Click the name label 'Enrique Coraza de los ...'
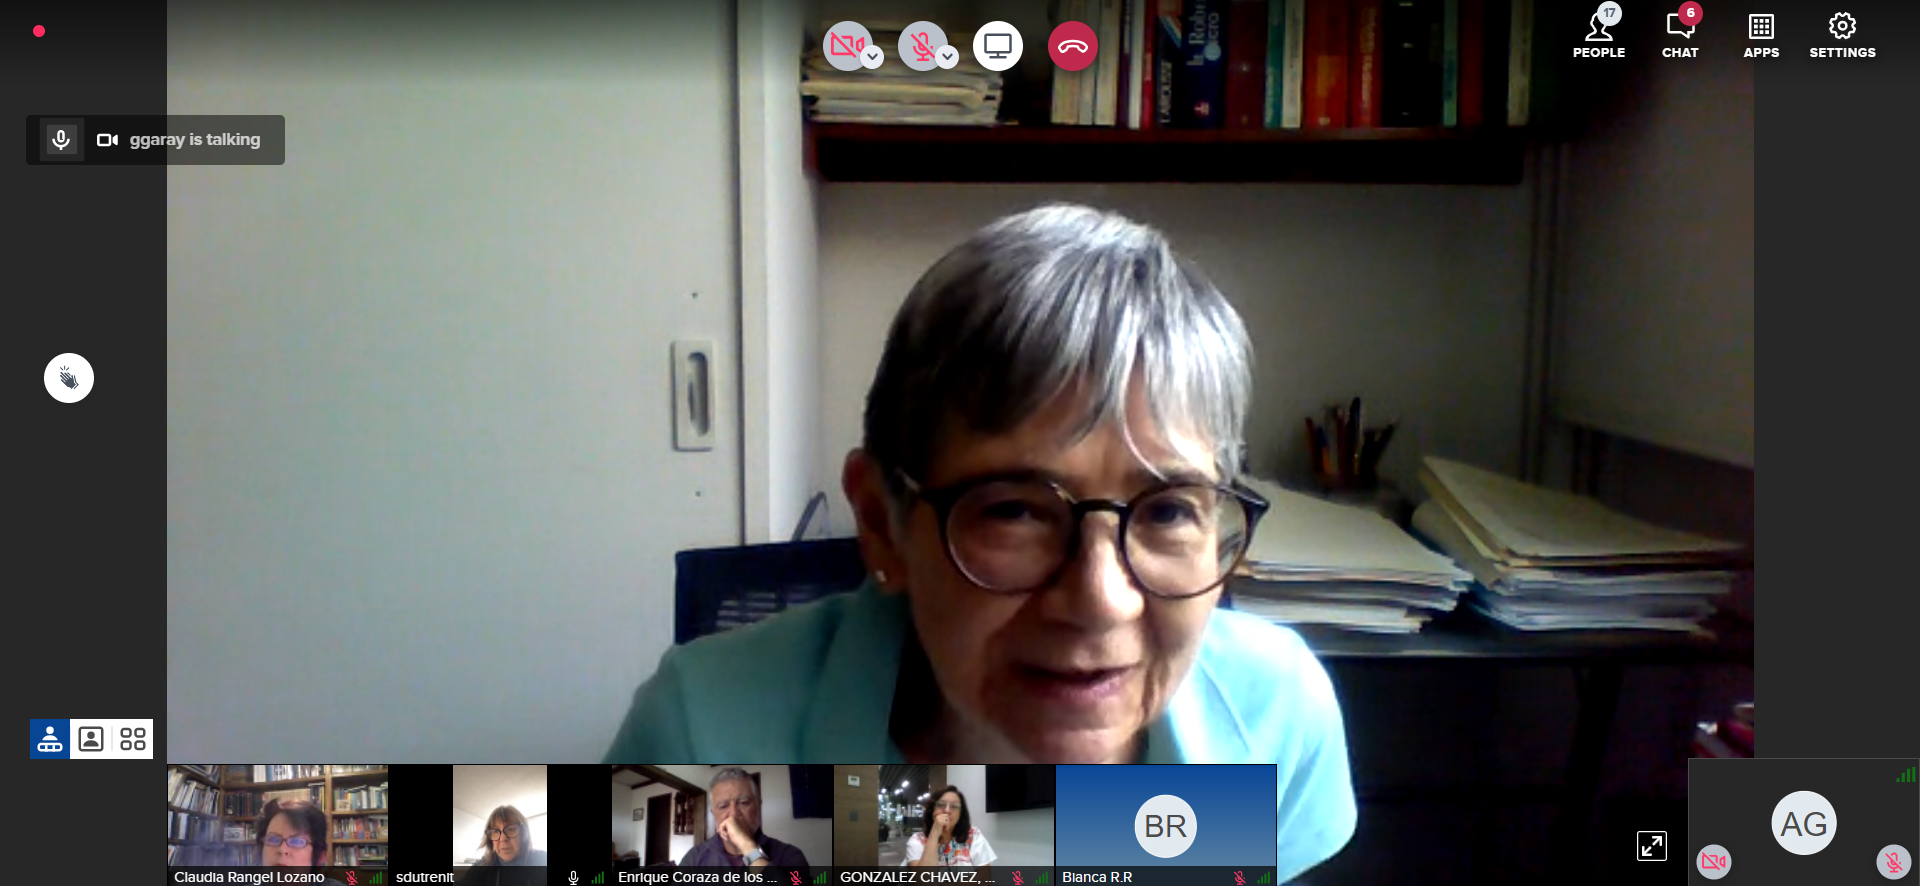The image size is (1920, 886). click(x=697, y=877)
